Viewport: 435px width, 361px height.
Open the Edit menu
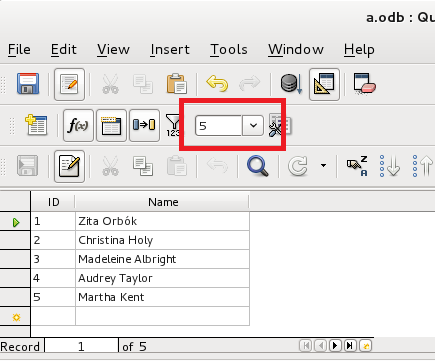click(x=63, y=49)
